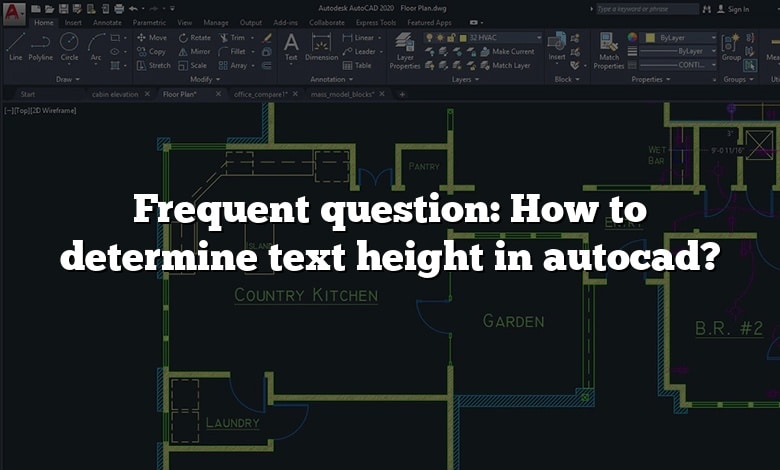Select the Line drawing tool
This screenshot has height=470, width=780.
pyautogui.click(x=15, y=46)
